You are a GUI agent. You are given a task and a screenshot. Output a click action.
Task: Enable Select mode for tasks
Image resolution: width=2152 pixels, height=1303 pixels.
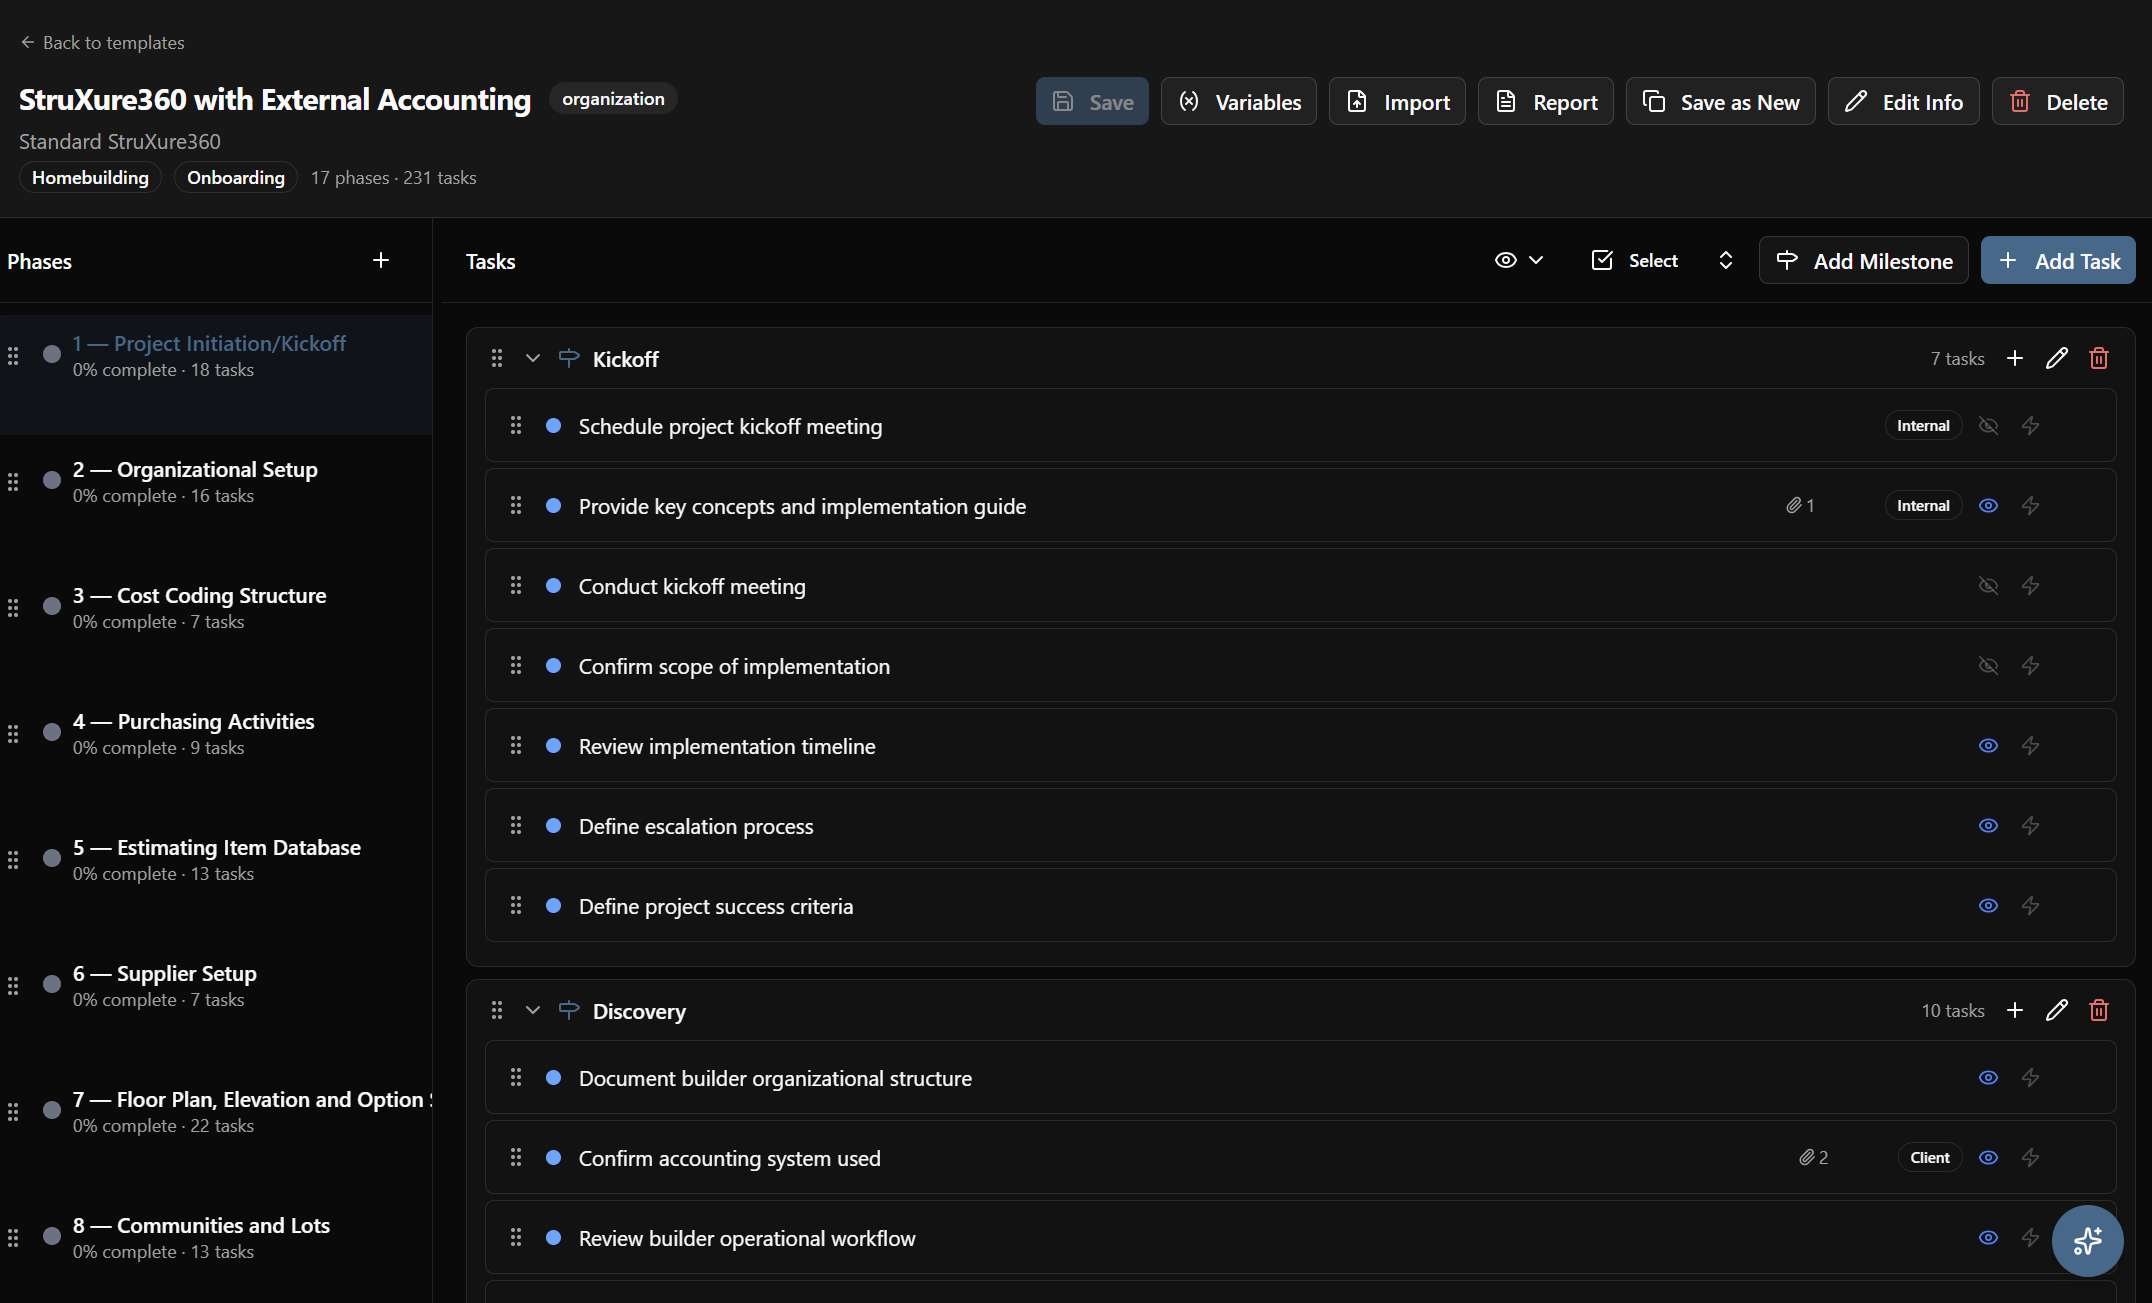click(x=1635, y=260)
